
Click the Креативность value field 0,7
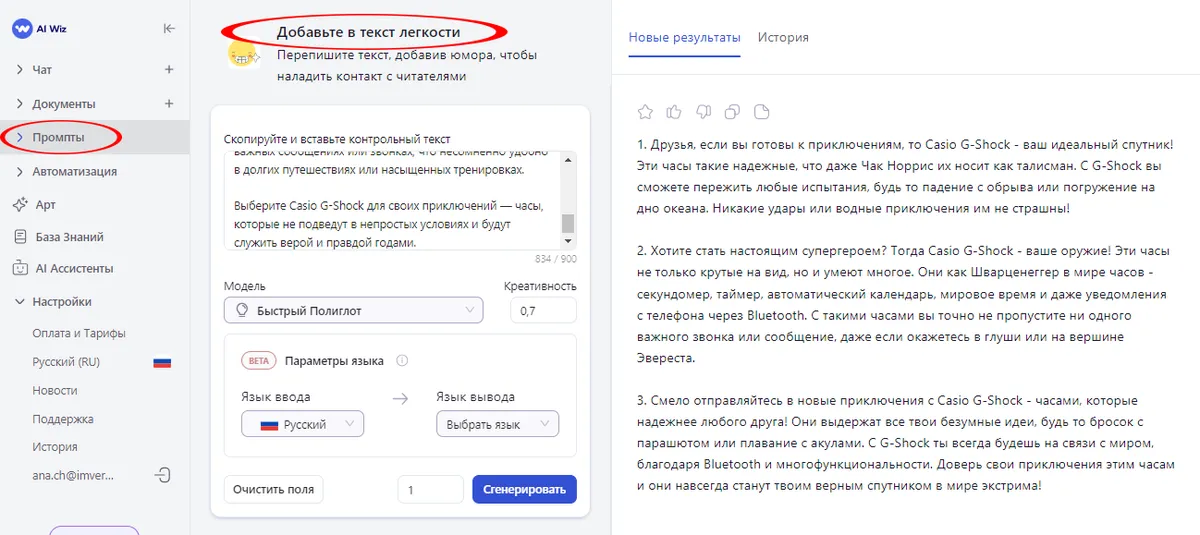[543, 311]
